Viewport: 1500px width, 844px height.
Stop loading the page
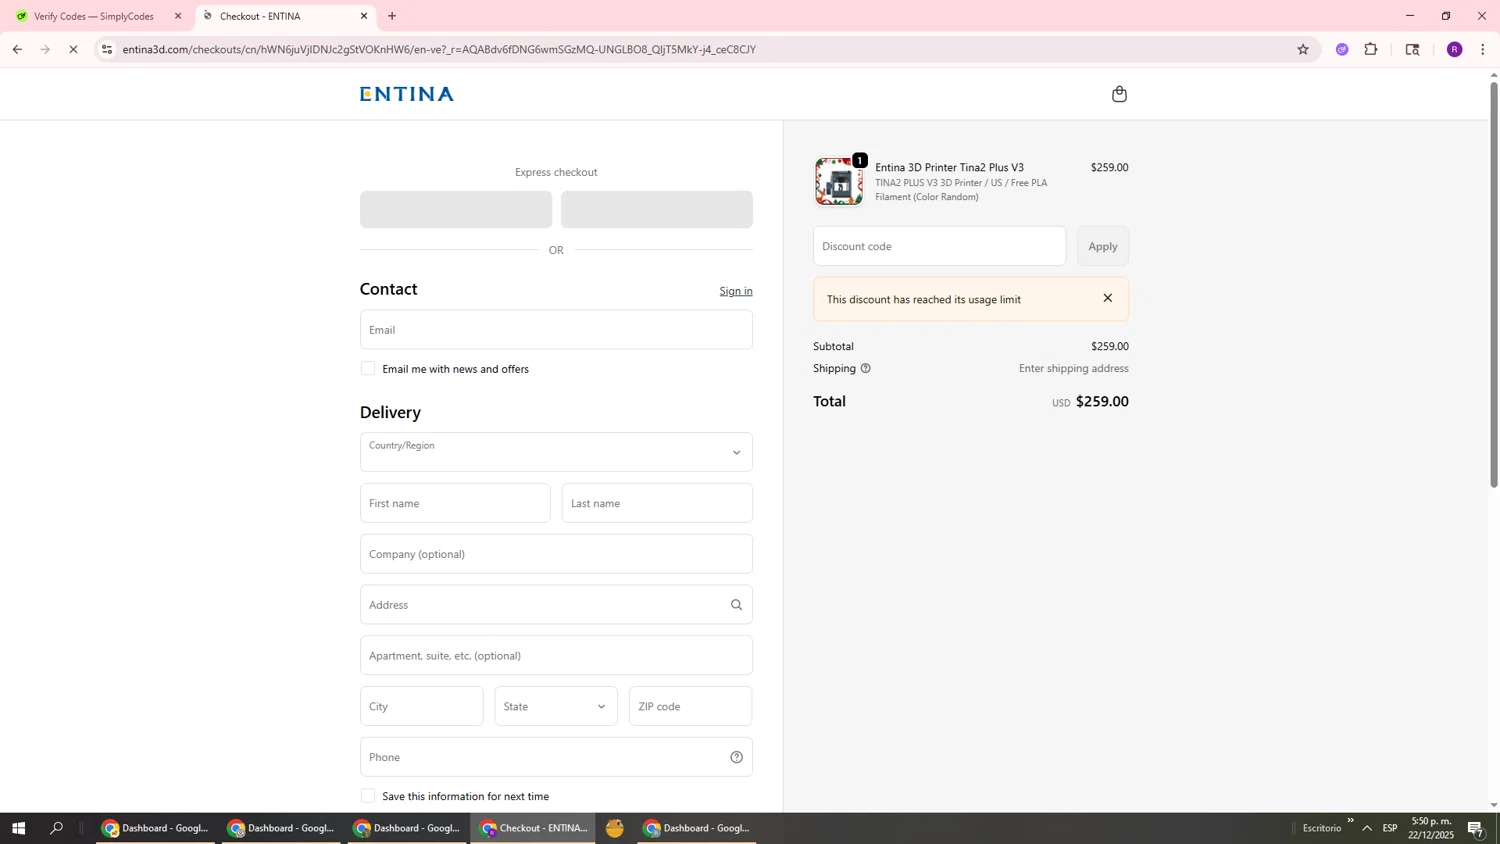(x=73, y=49)
